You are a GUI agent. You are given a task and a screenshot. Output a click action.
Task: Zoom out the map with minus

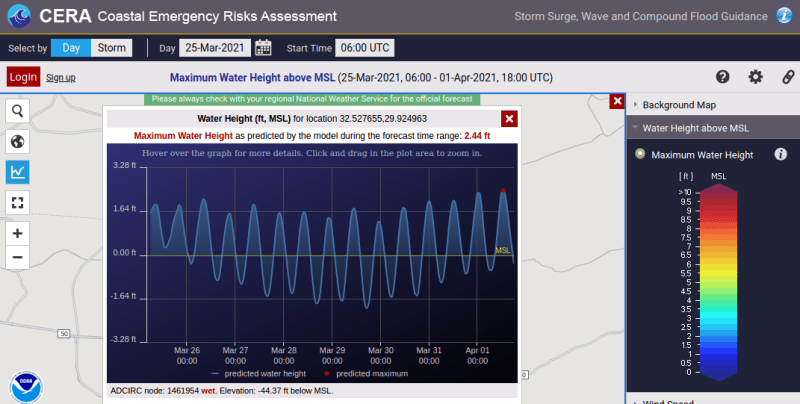(x=17, y=257)
